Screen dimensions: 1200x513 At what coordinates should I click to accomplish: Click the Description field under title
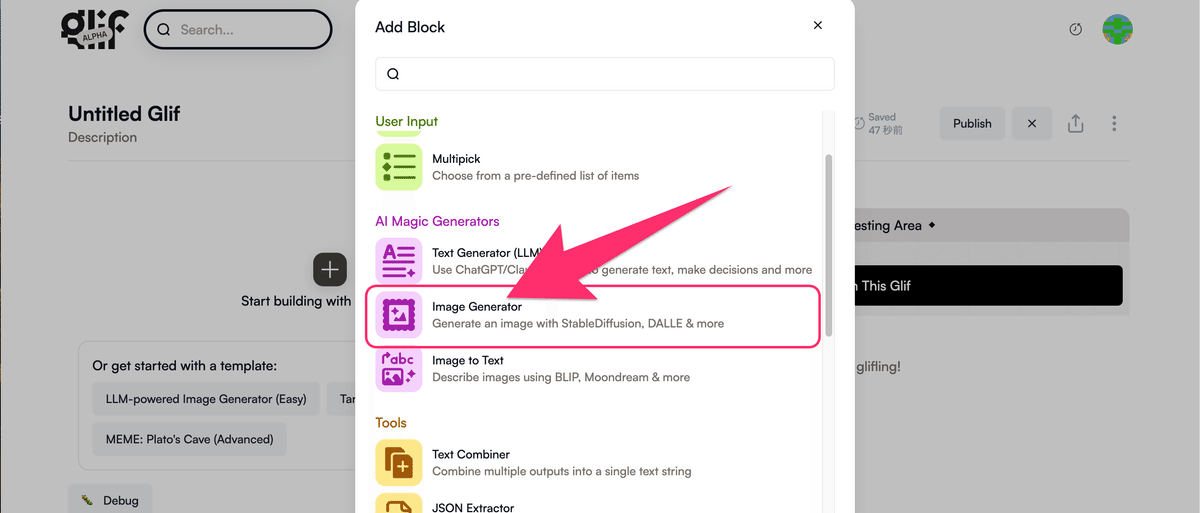point(103,137)
